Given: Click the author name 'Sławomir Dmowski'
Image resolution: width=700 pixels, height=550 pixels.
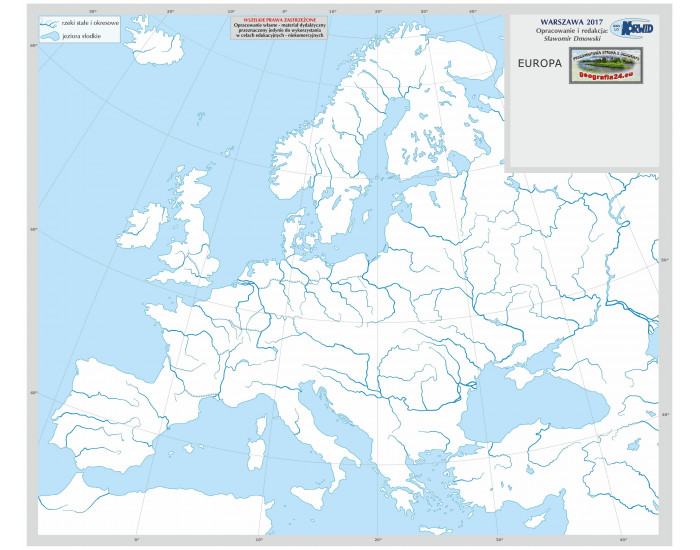Looking at the screenshot, I should [572, 38].
